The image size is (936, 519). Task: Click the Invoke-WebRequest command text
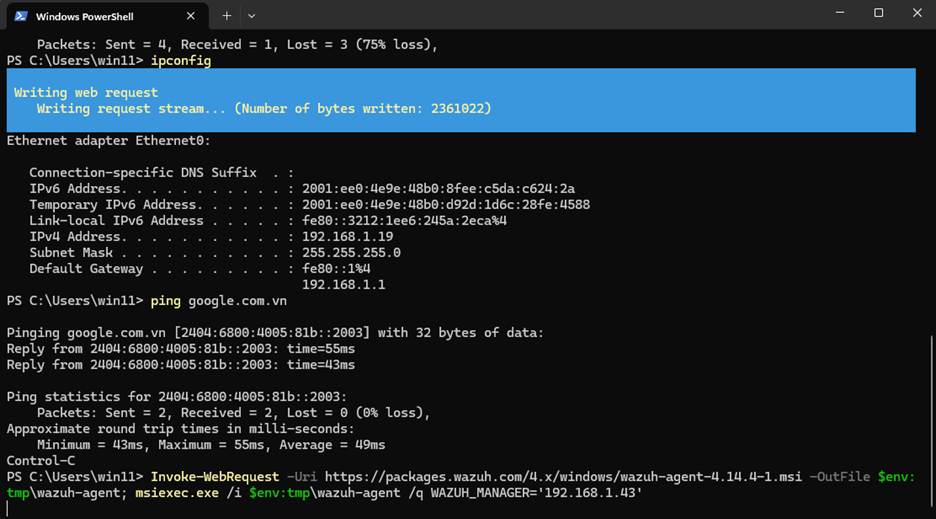point(215,477)
